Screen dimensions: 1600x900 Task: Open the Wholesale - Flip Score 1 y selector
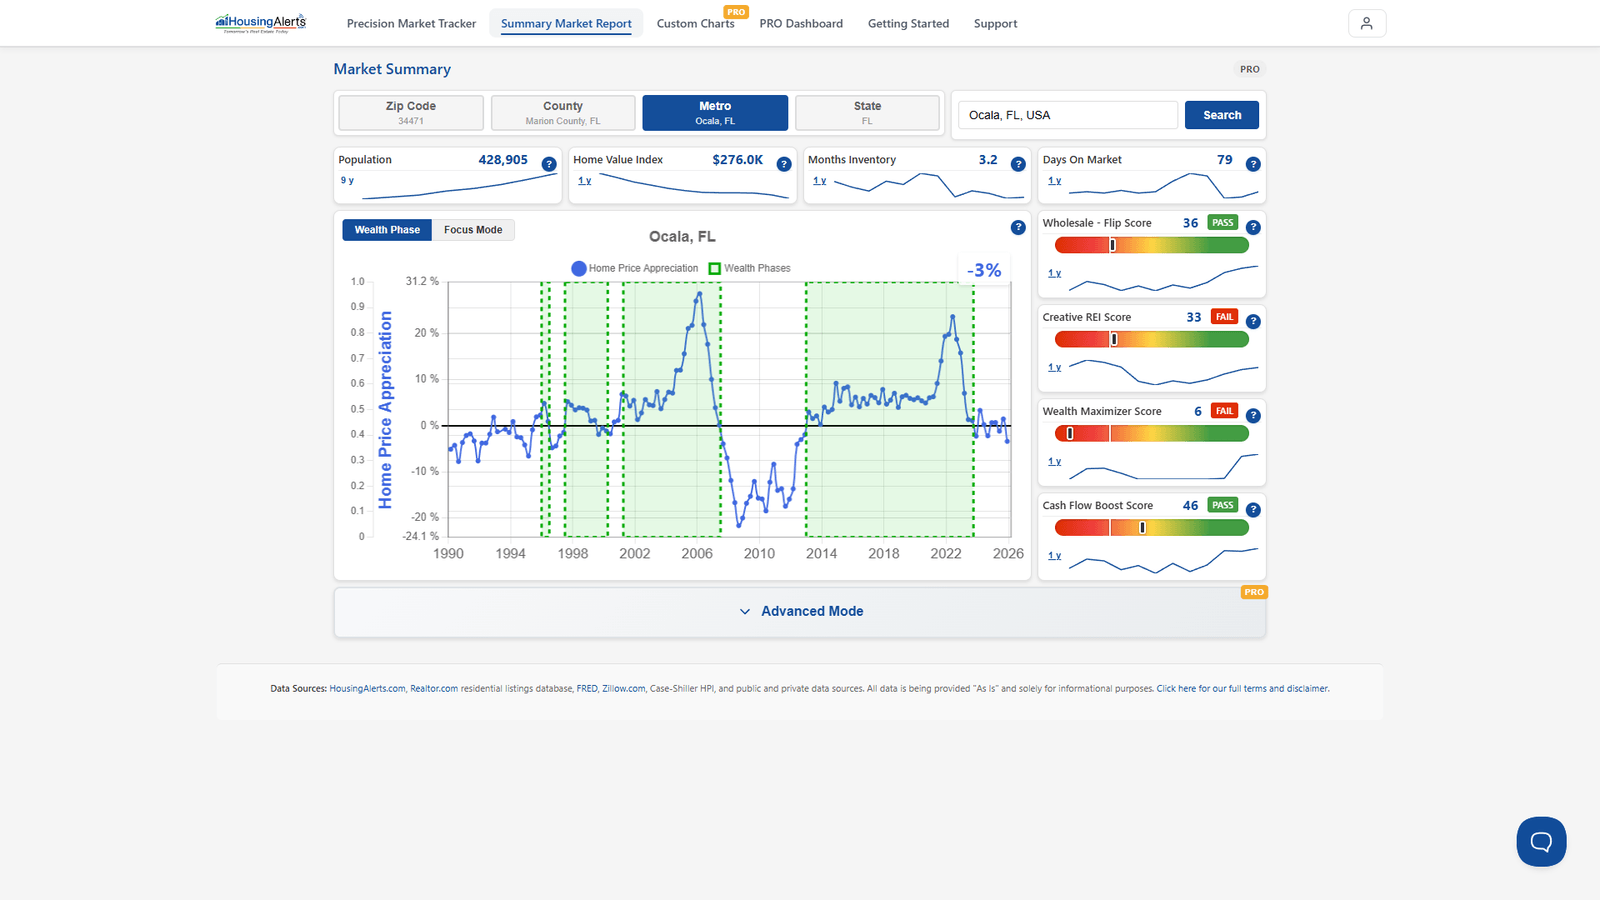(1054, 272)
